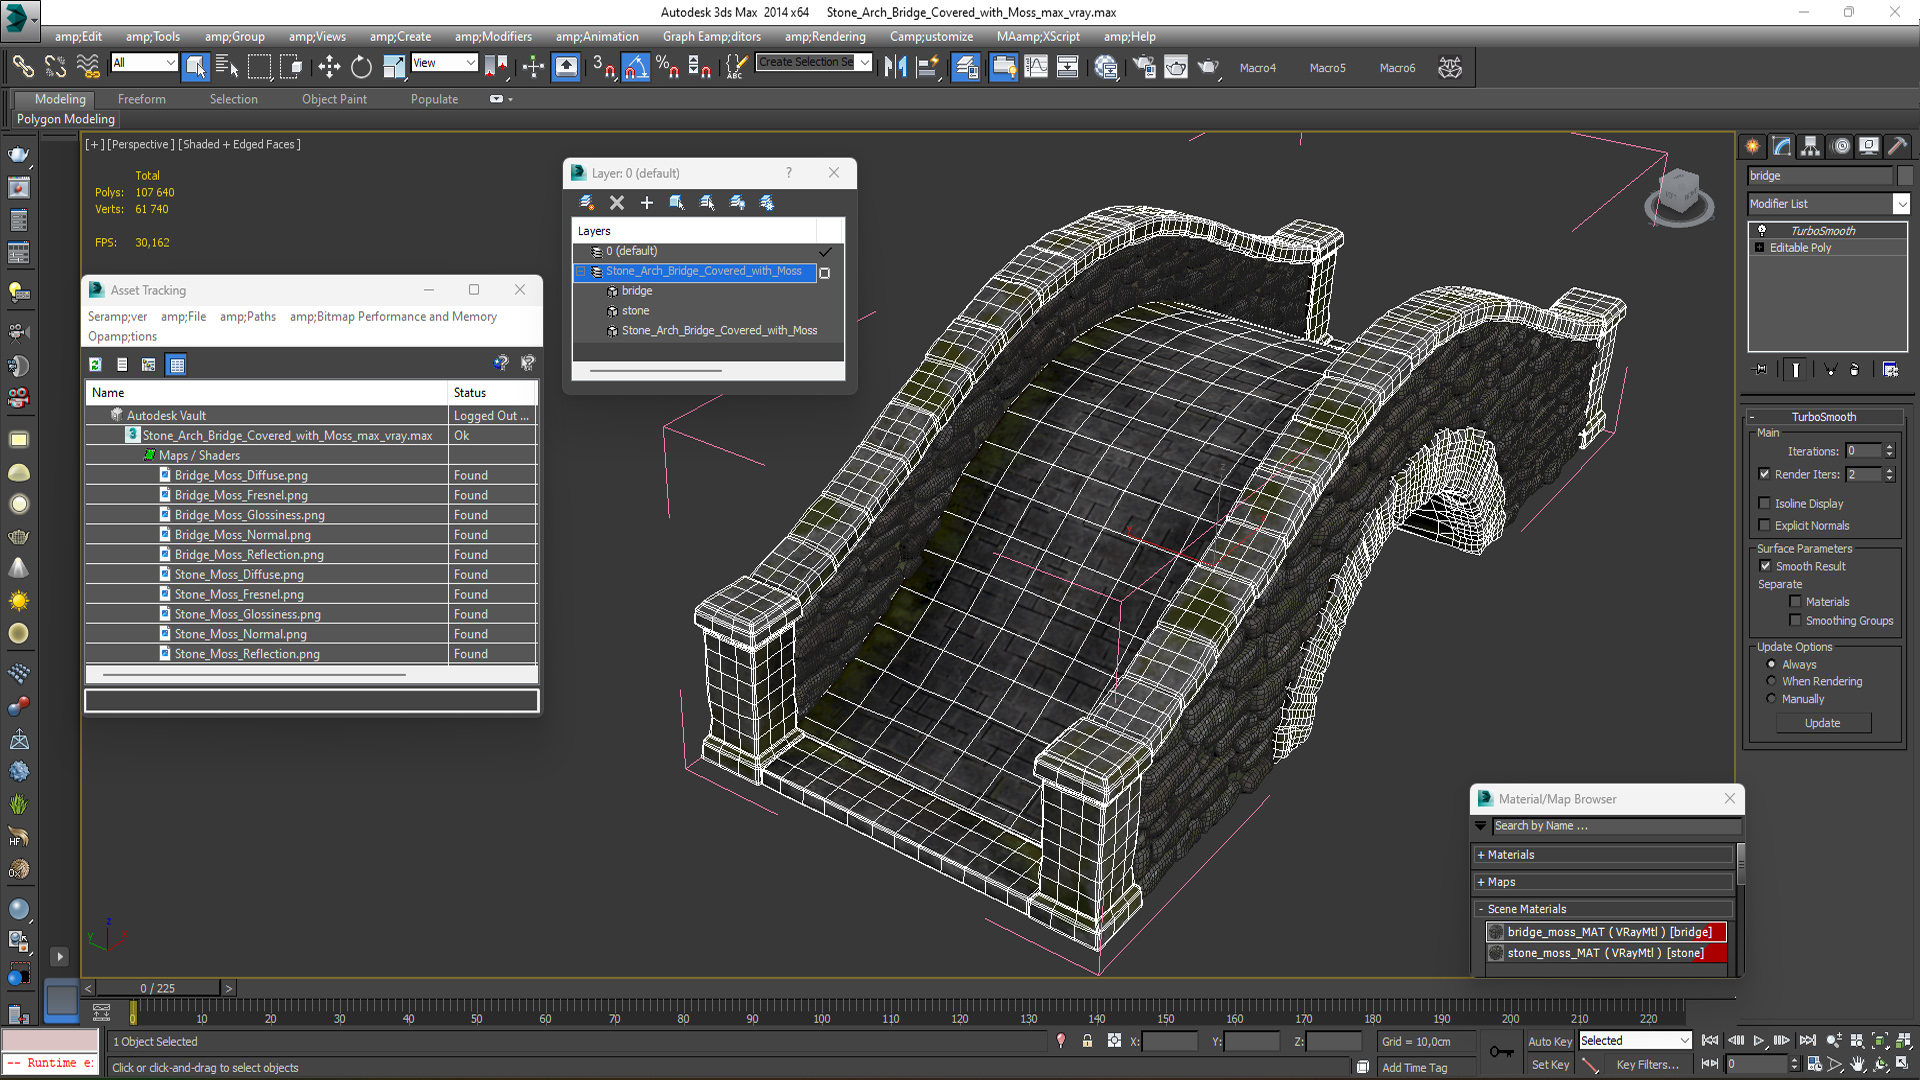Open the All selection filter dropdown

pyautogui.click(x=144, y=62)
